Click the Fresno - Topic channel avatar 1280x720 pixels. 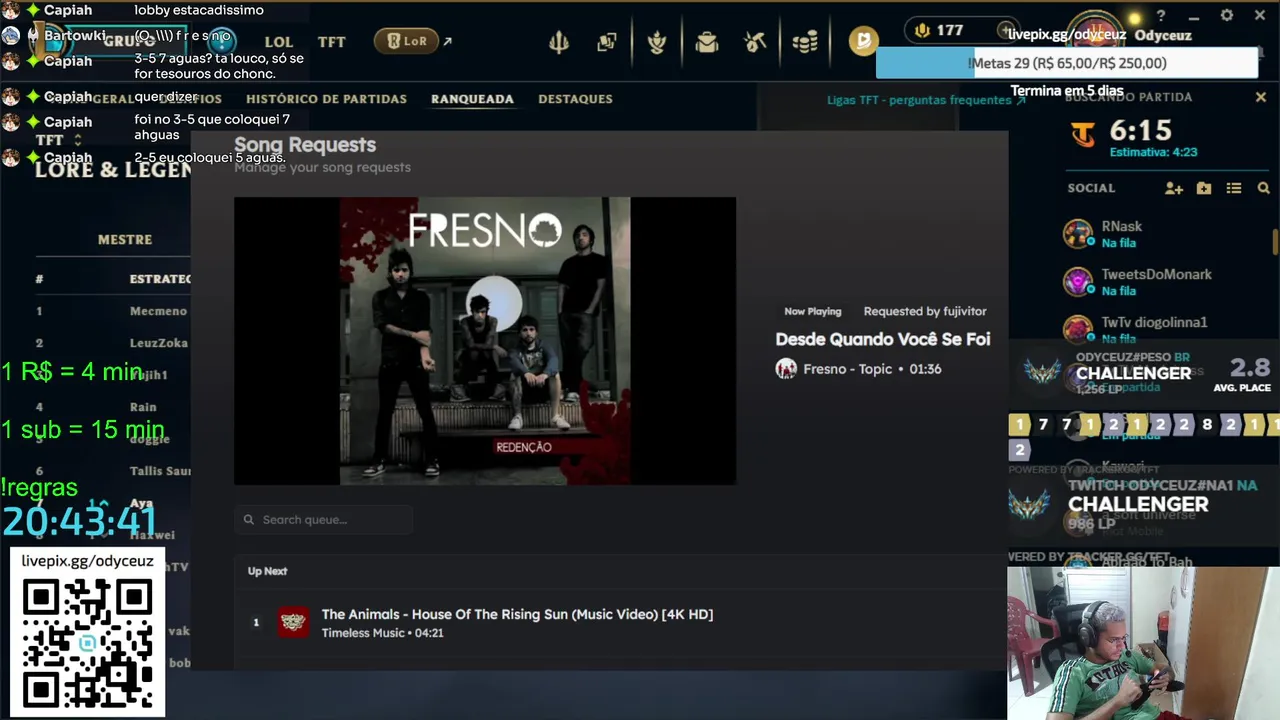(786, 369)
